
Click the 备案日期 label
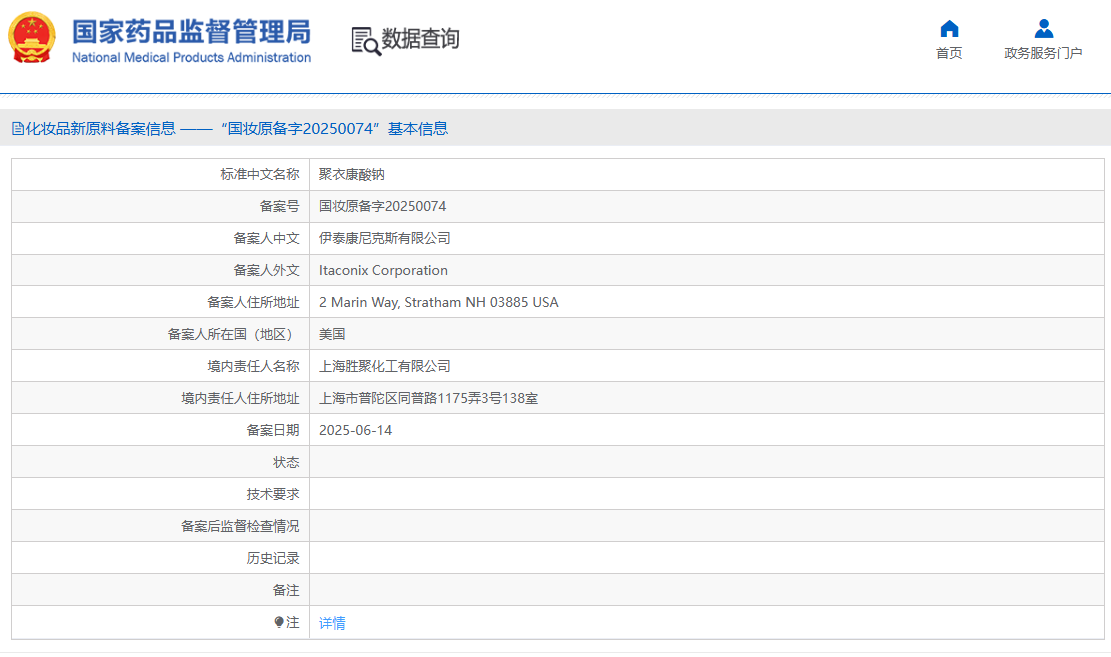point(273,430)
